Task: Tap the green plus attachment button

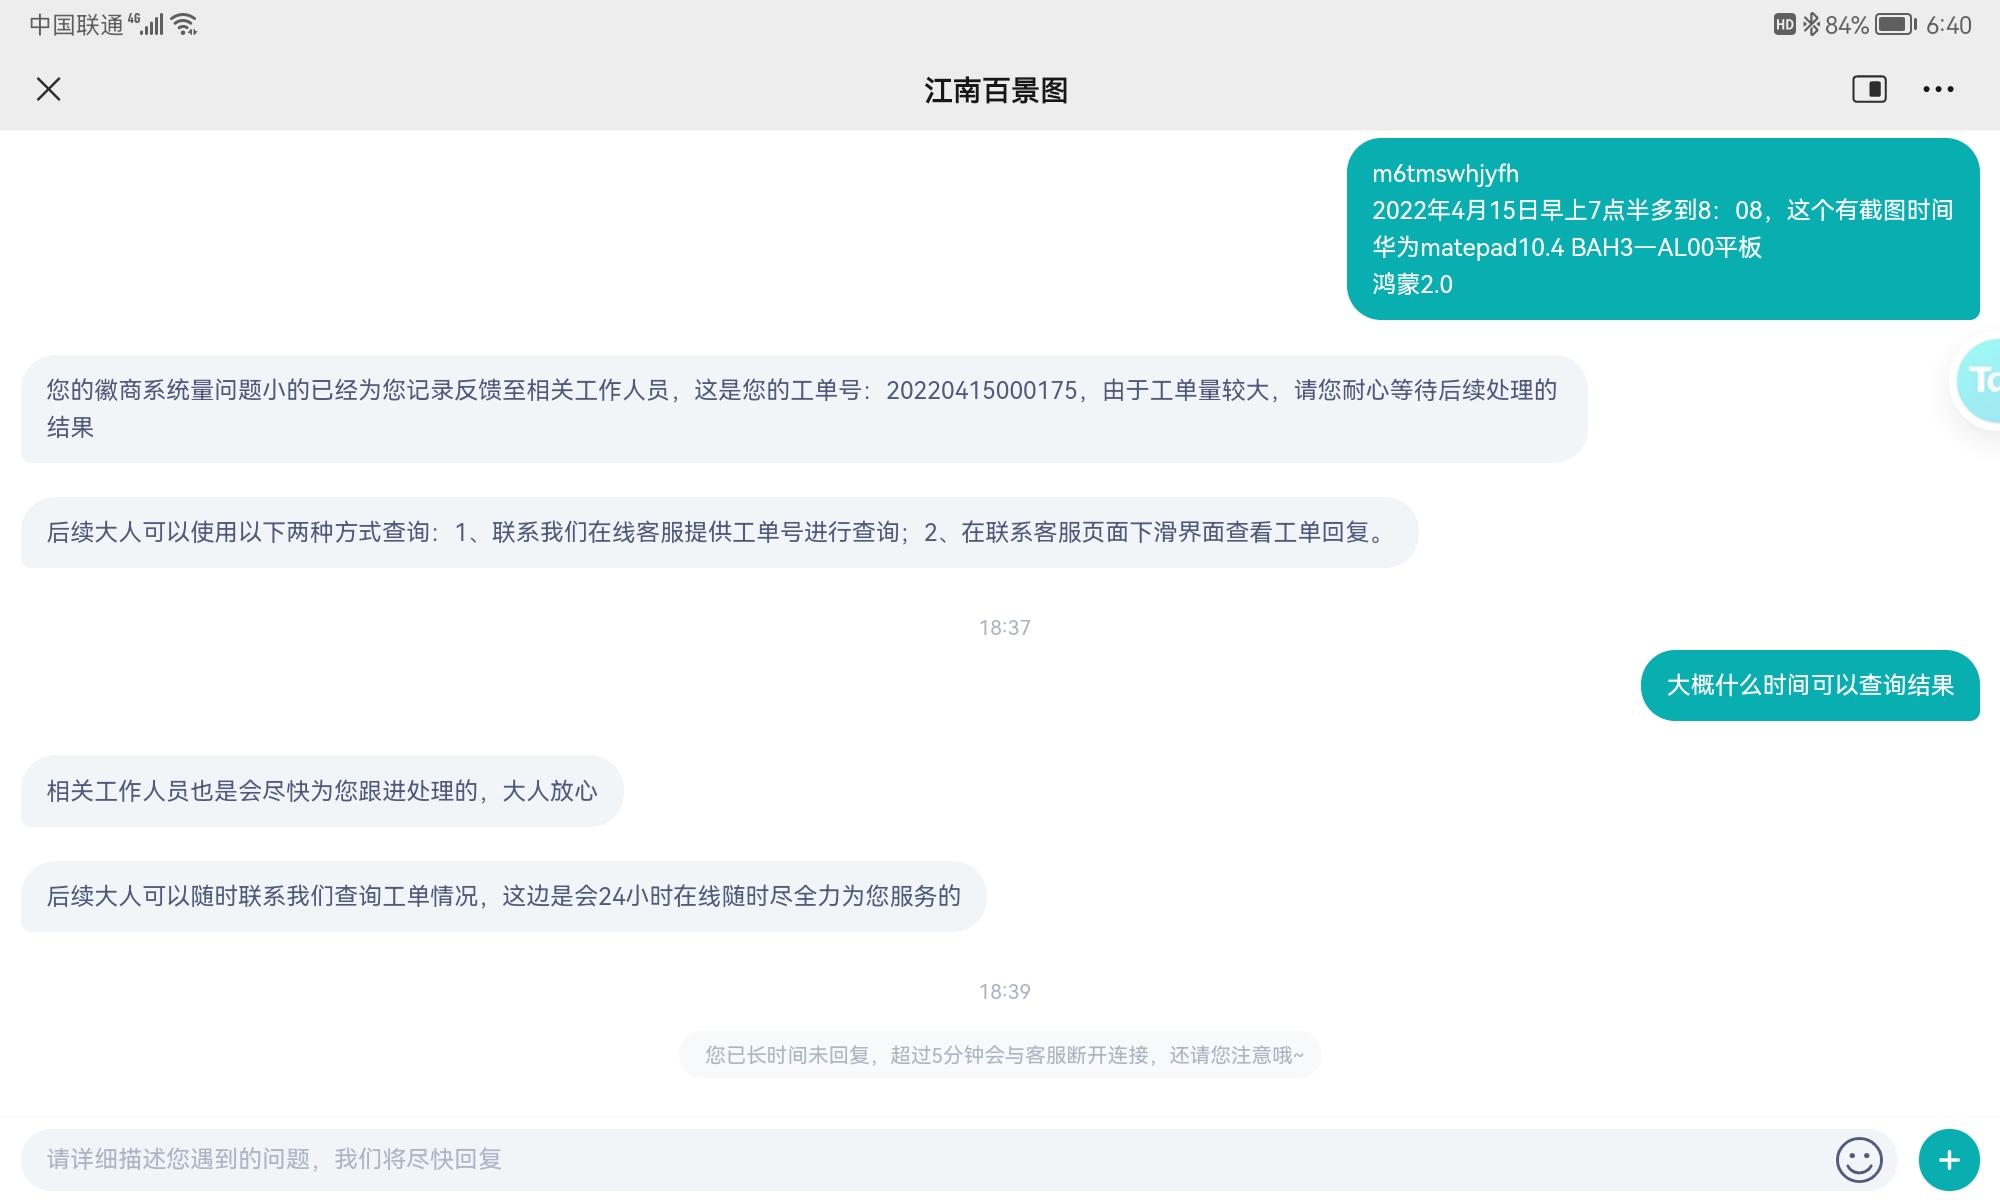Action: pyautogui.click(x=1948, y=1160)
